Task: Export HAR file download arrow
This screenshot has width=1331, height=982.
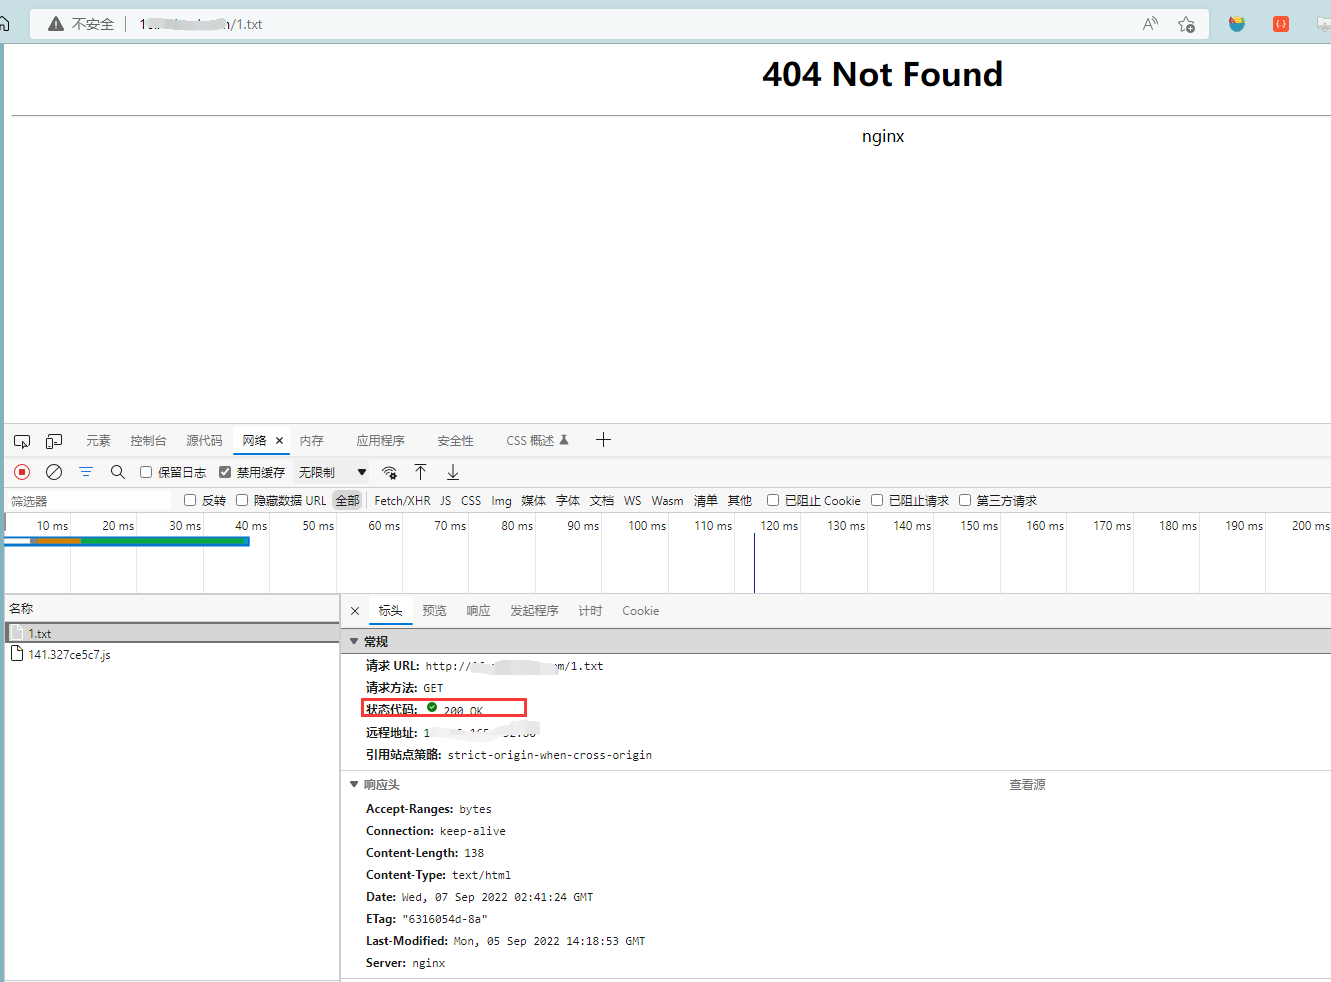Action: coord(453,472)
